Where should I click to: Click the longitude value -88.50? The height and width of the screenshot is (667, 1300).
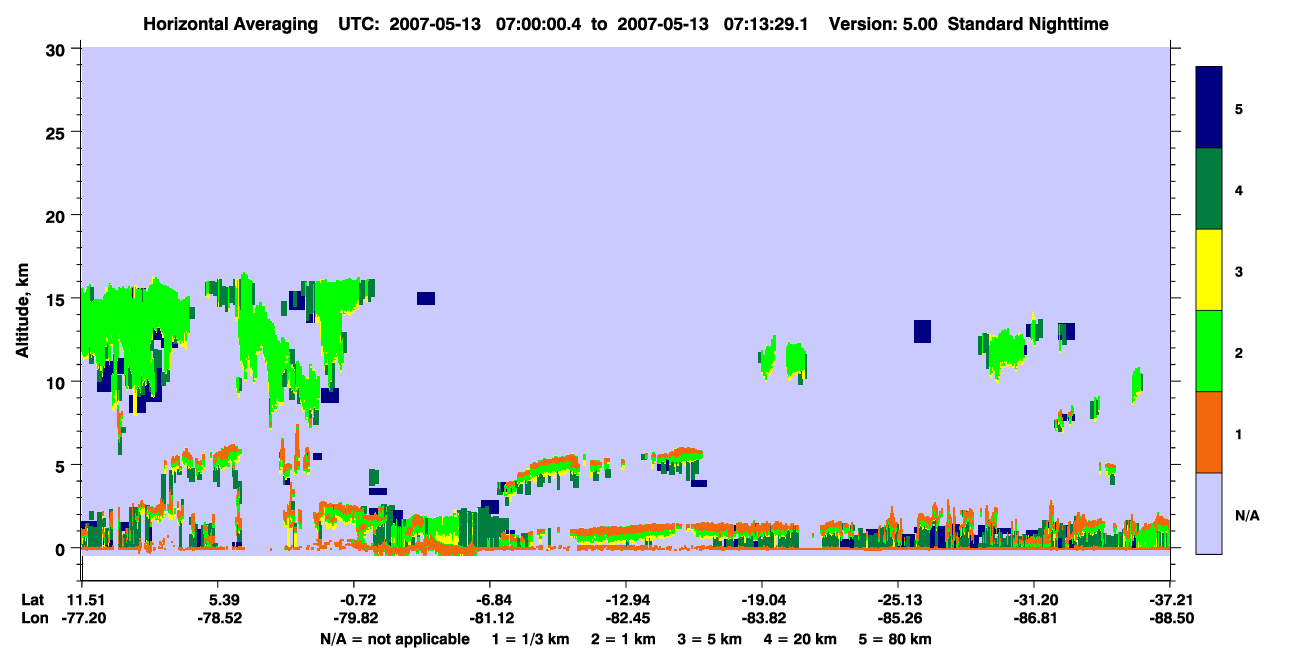coord(1169,618)
